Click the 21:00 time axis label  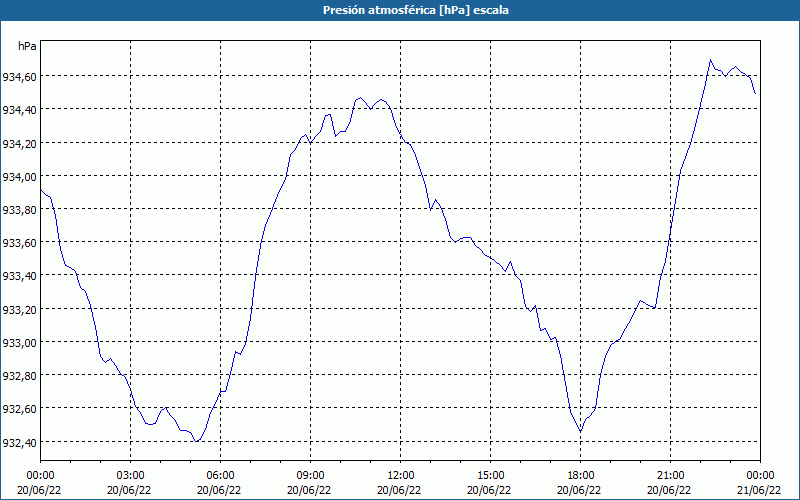pyautogui.click(x=670, y=476)
